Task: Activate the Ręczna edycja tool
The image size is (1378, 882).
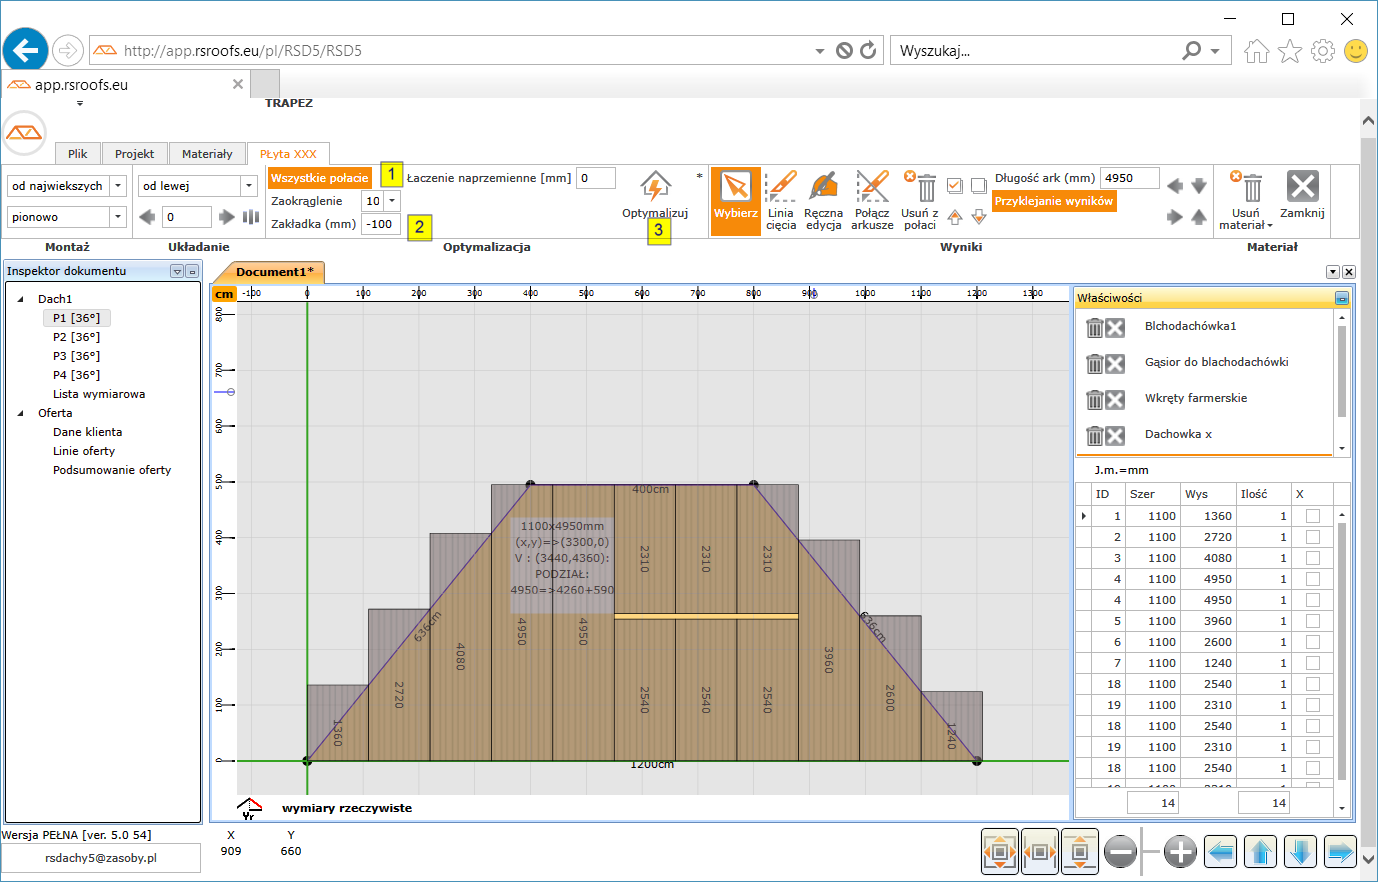Action: (x=823, y=187)
